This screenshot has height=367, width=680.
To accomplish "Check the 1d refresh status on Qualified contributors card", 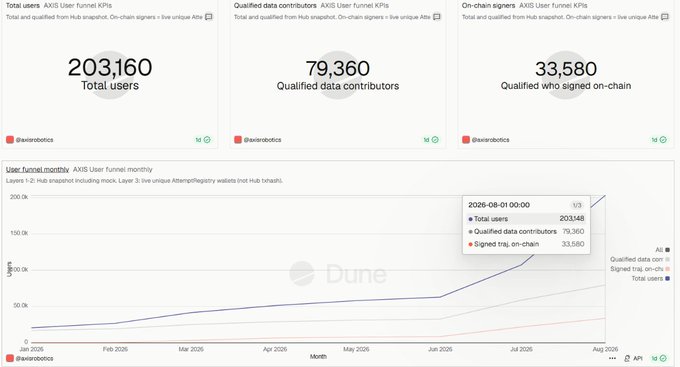I will point(431,140).
